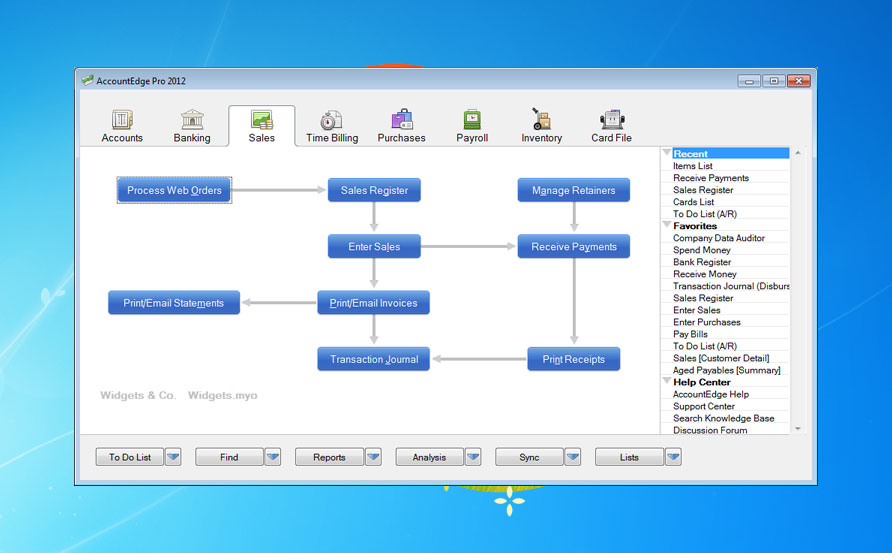Click the Receive Payments flowchart button
Viewport: 892px width, 553px height.
pos(573,246)
